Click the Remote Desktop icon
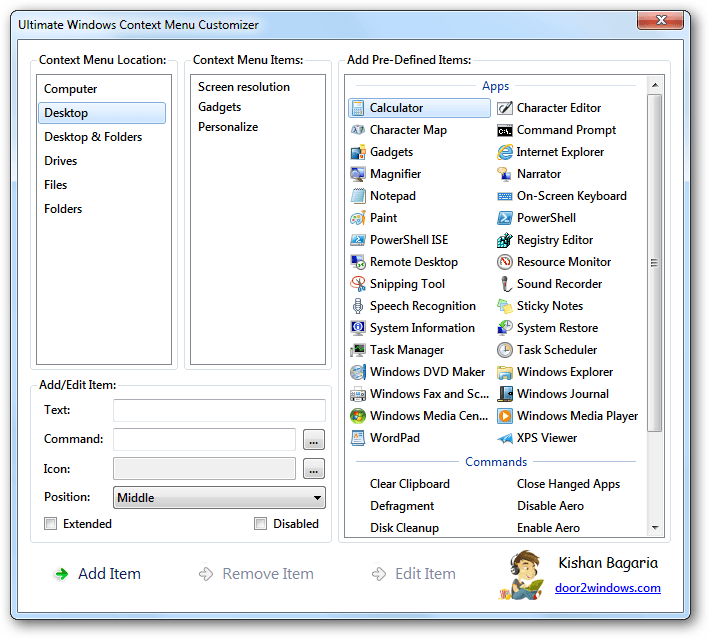The image size is (709, 638). (358, 262)
